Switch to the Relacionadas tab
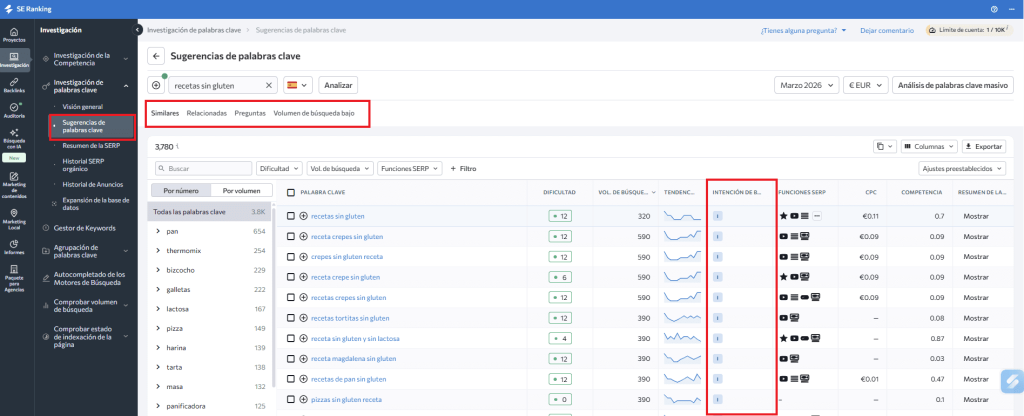The image size is (1024, 416). pyautogui.click(x=206, y=113)
